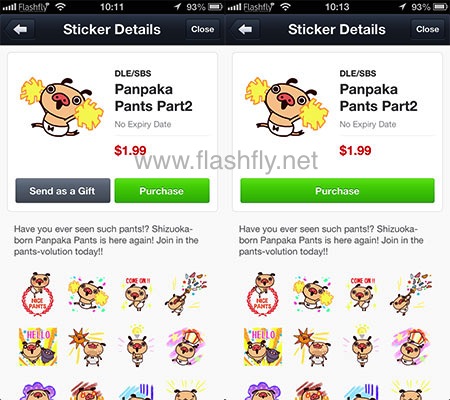Select the NICE PANTS sticker on right screen
Image resolution: width=450 pixels, height=400 pixels.
(262, 294)
